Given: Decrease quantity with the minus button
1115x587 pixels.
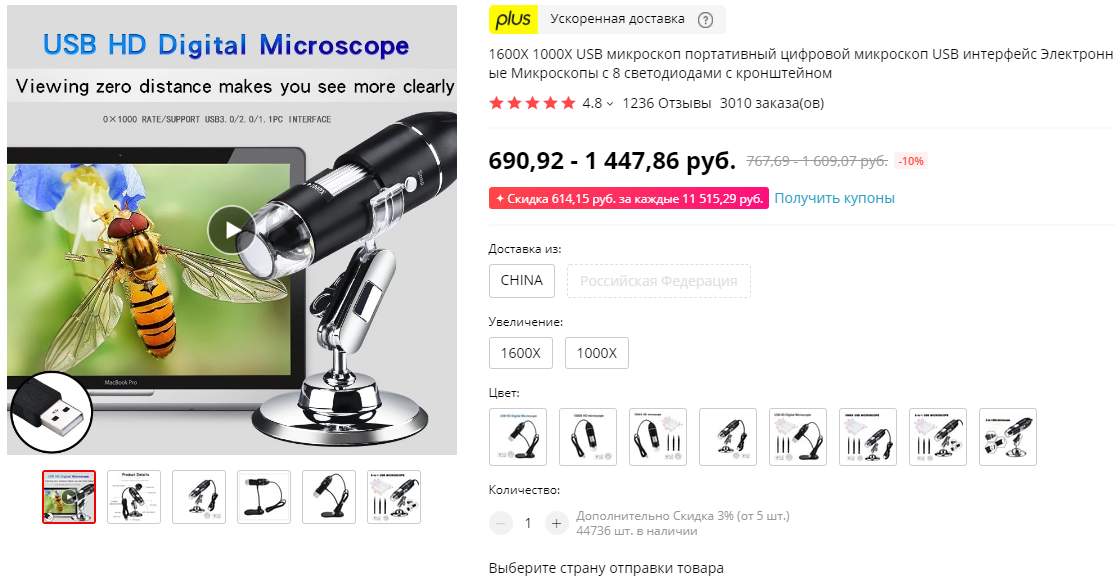Looking at the screenshot, I should (500, 524).
